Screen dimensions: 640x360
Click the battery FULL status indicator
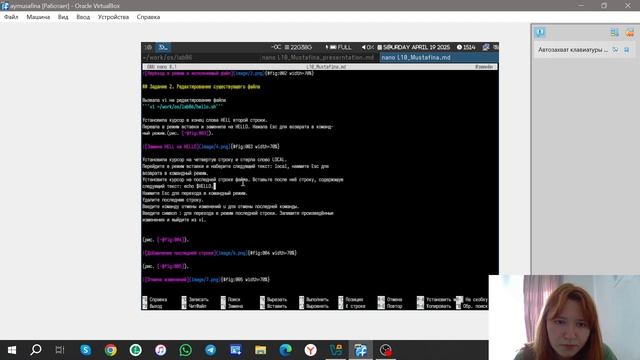pos(338,47)
